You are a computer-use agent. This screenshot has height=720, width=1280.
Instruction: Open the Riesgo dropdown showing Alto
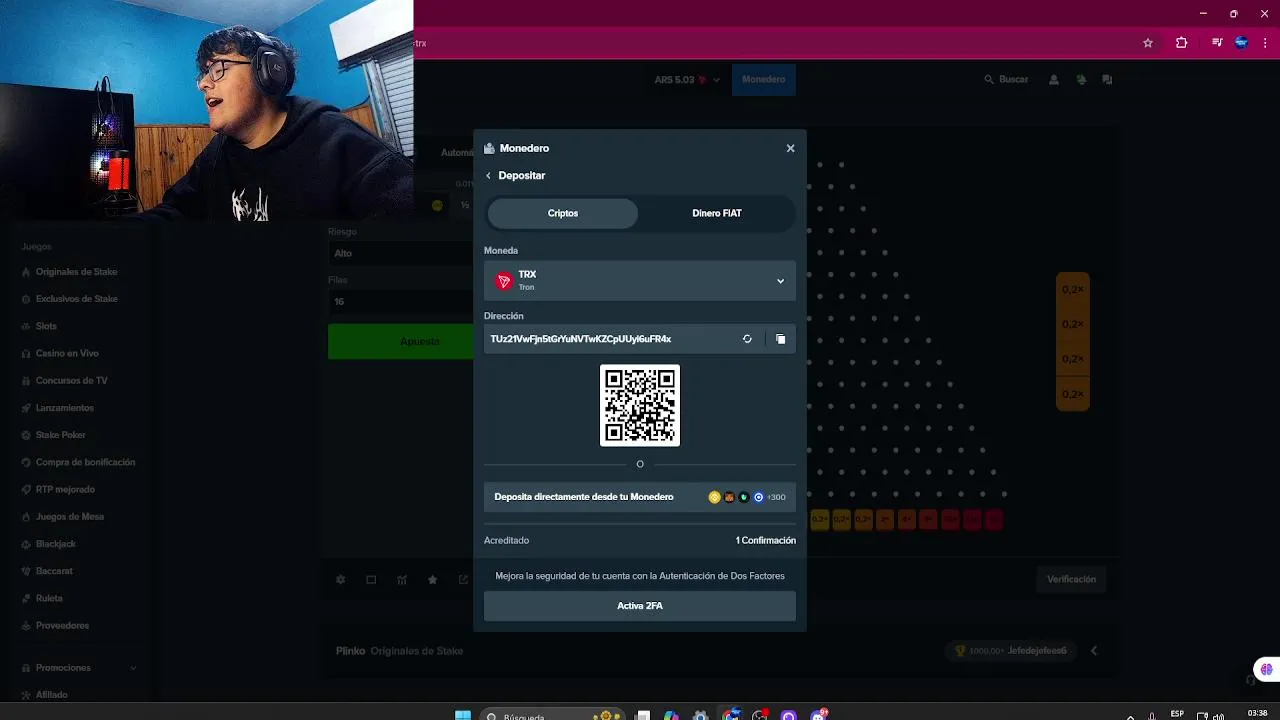(400, 253)
